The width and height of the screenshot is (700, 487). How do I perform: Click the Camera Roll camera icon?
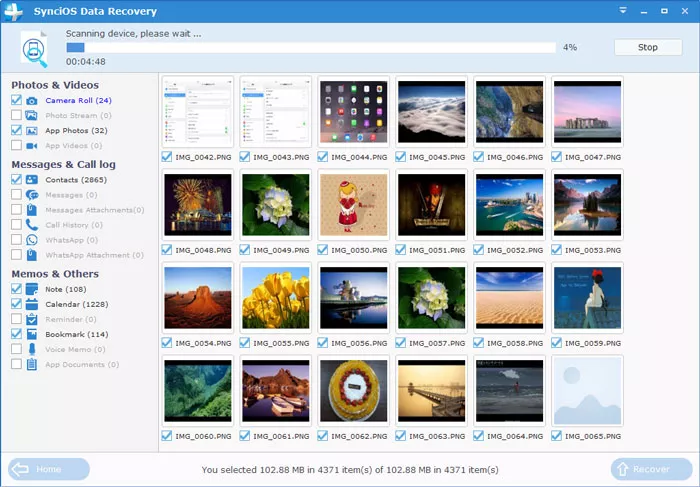(32, 101)
